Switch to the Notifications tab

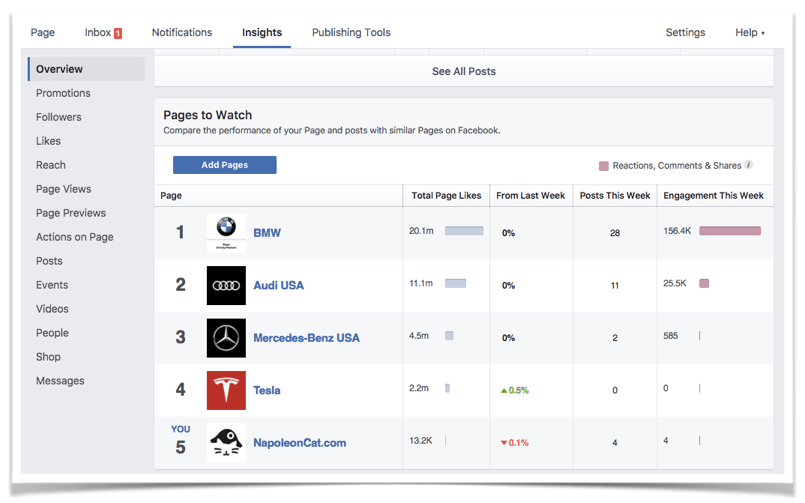pos(182,32)
